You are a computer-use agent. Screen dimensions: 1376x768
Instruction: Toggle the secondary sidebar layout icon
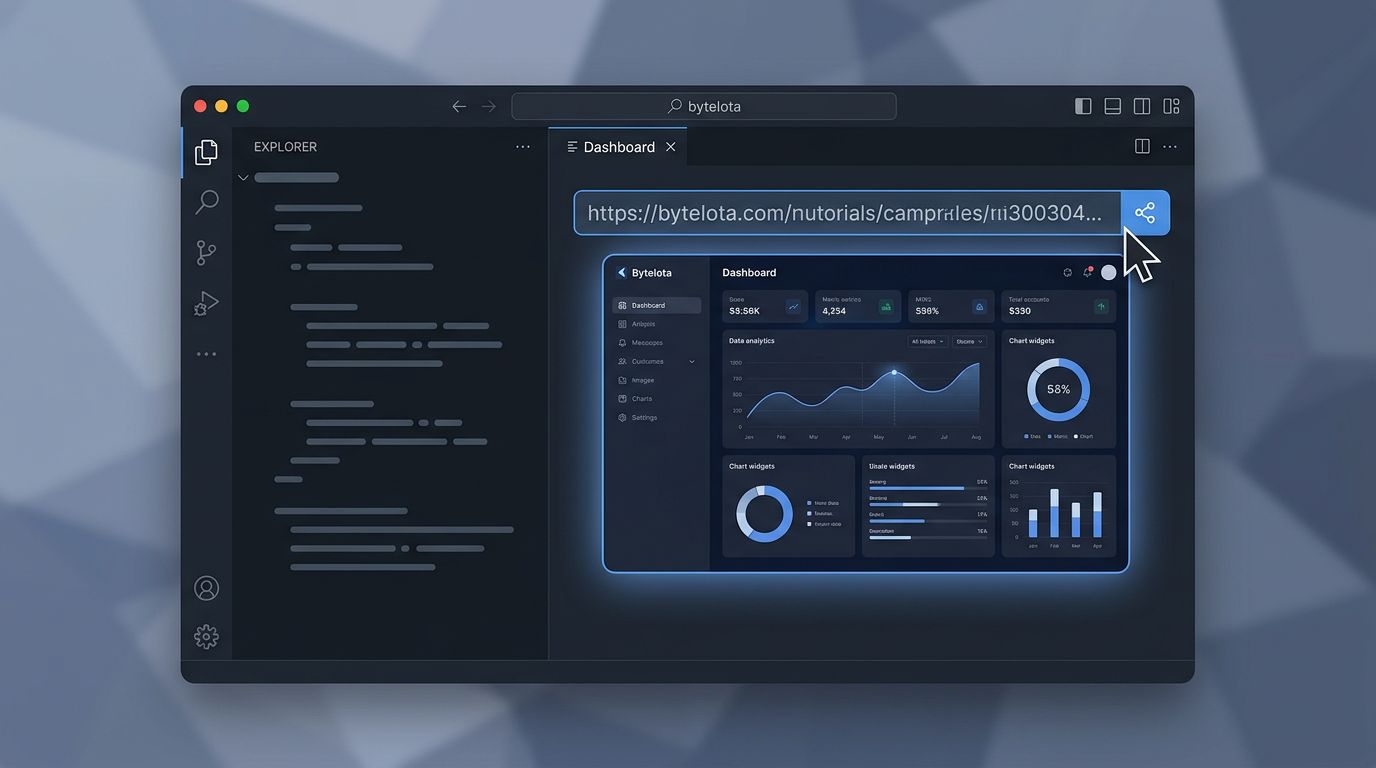[1142, 106]
